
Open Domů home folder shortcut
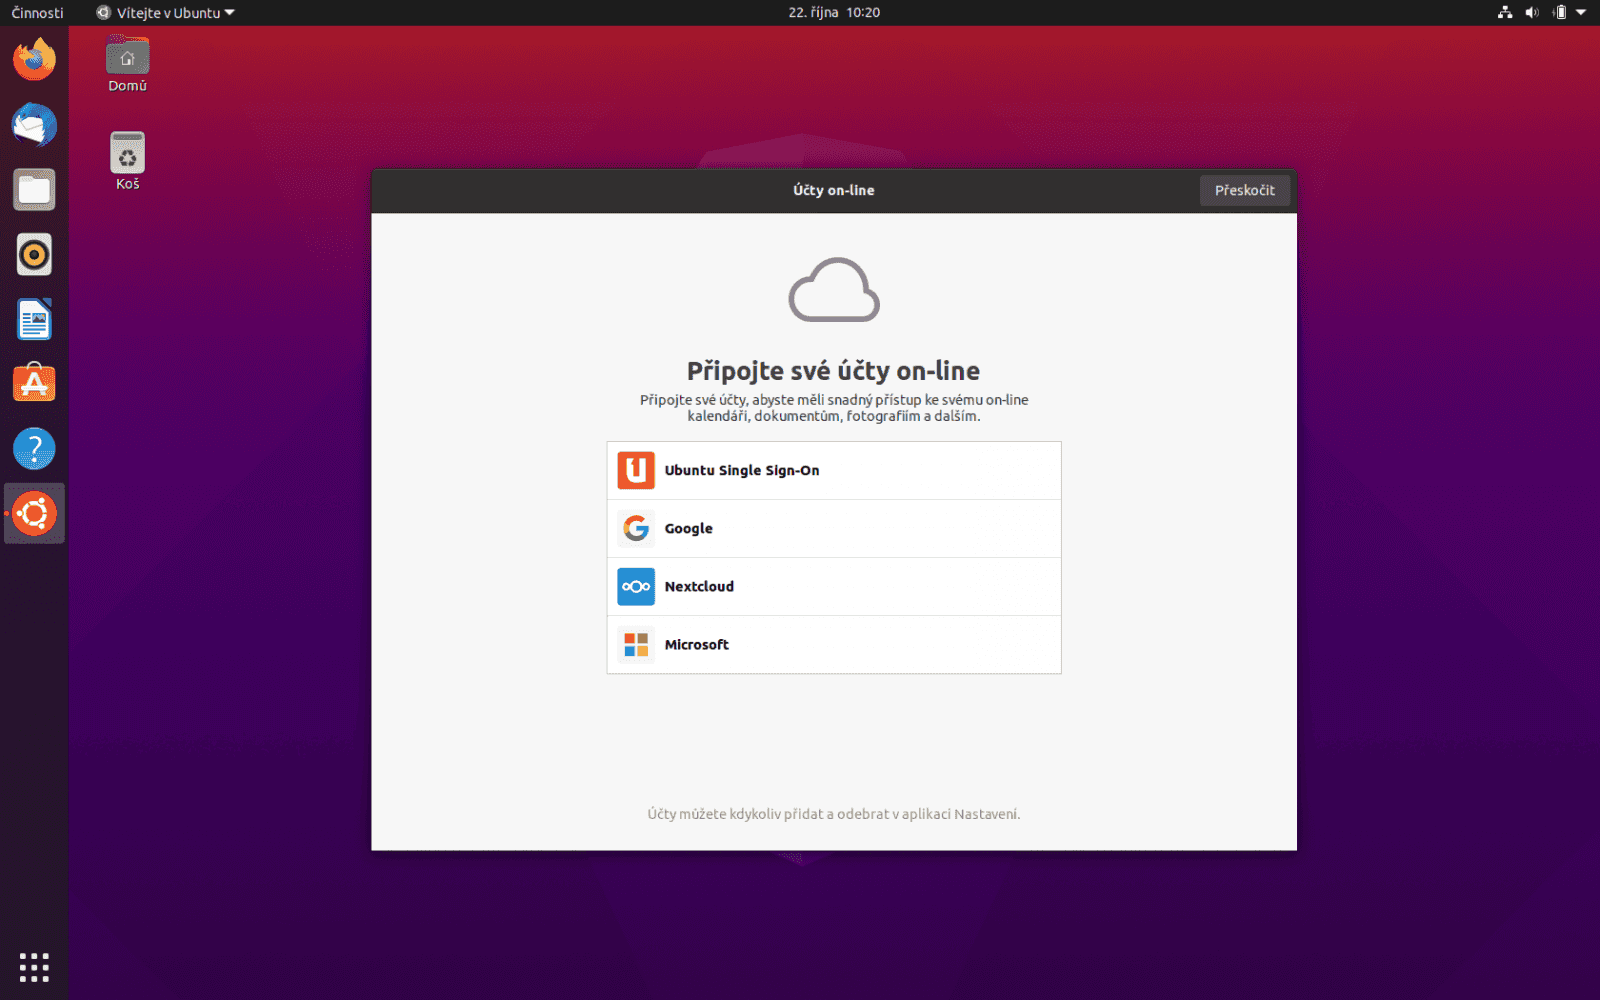pos(127,60)
